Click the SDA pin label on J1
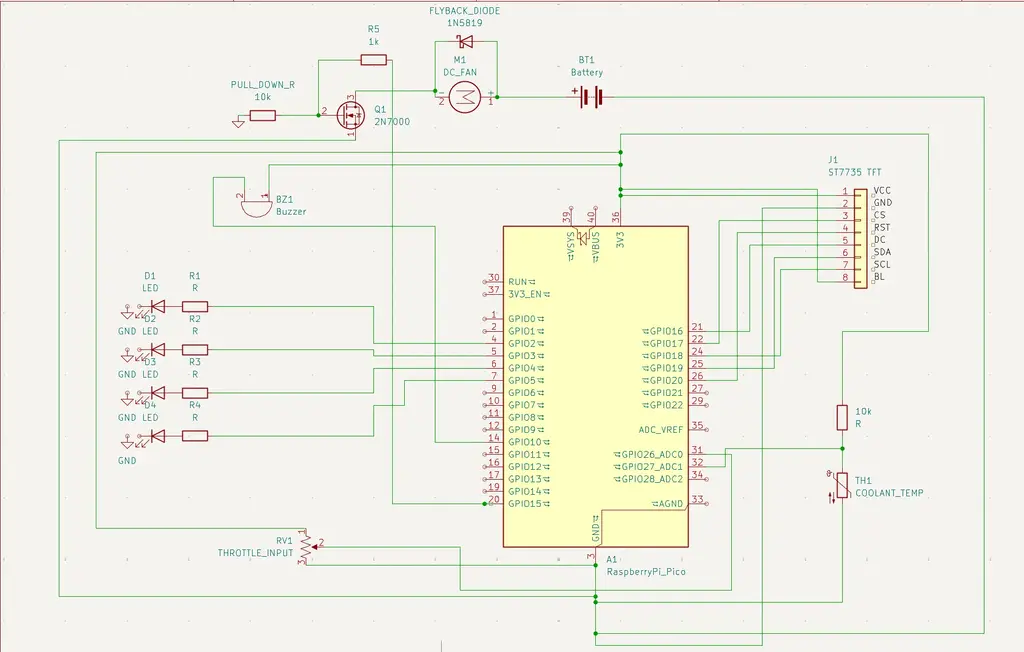Image resolution: width=1024 pixels, height=652 pixels. (882, 252)
